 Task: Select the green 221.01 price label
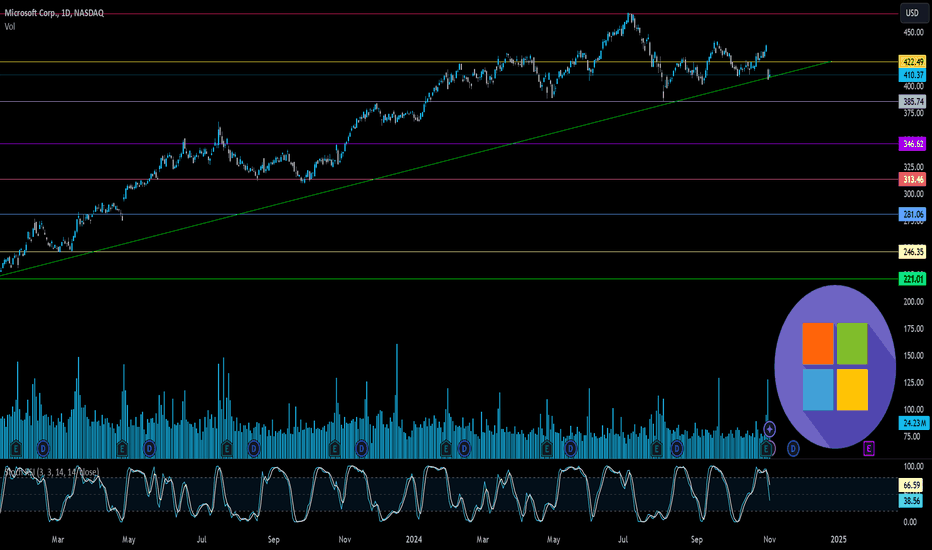[913, 279]
